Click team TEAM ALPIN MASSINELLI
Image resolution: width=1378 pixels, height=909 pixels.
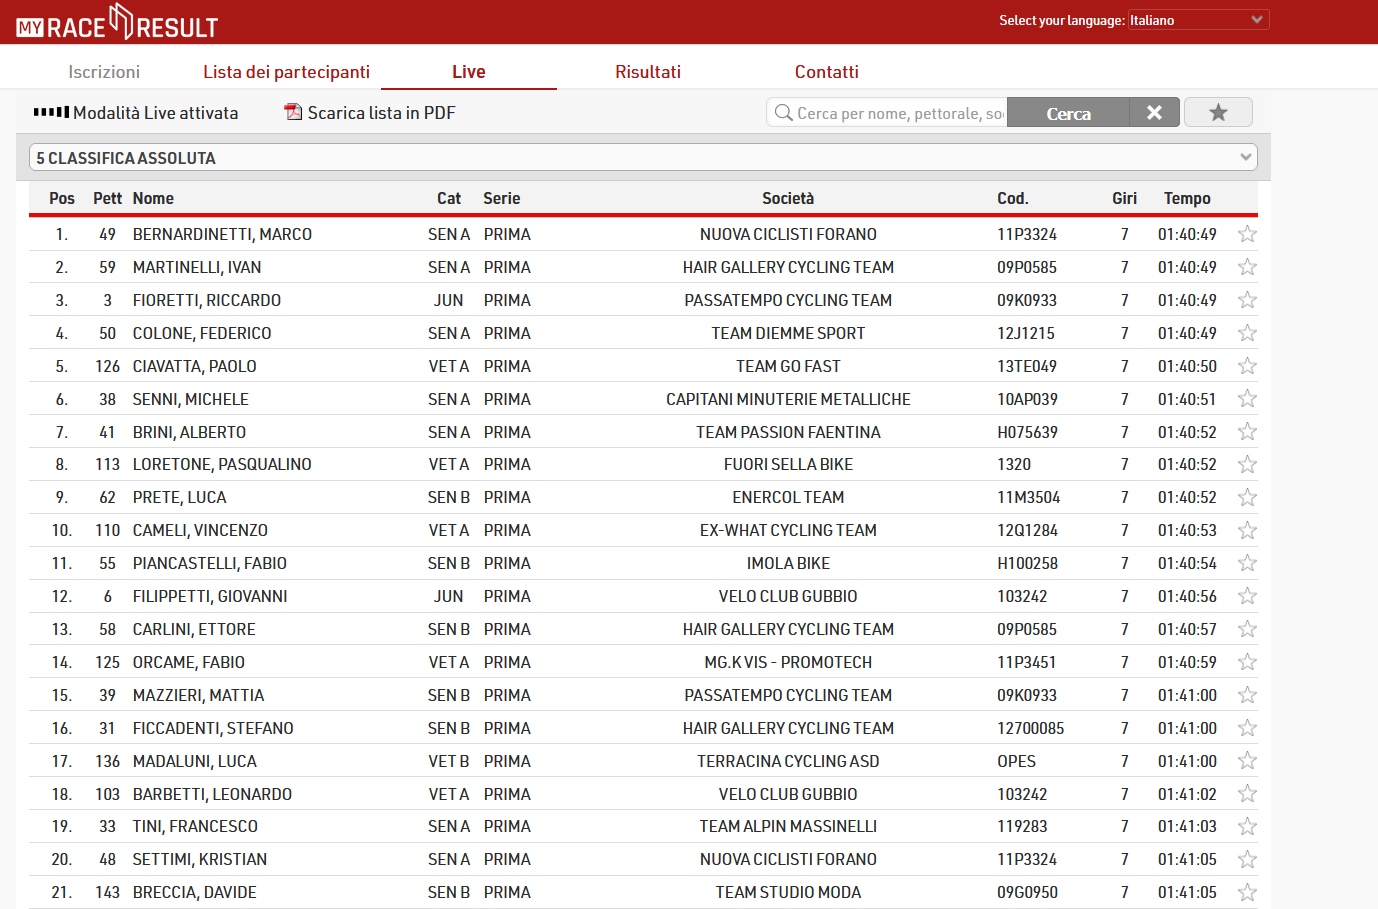tap(788, 826)
